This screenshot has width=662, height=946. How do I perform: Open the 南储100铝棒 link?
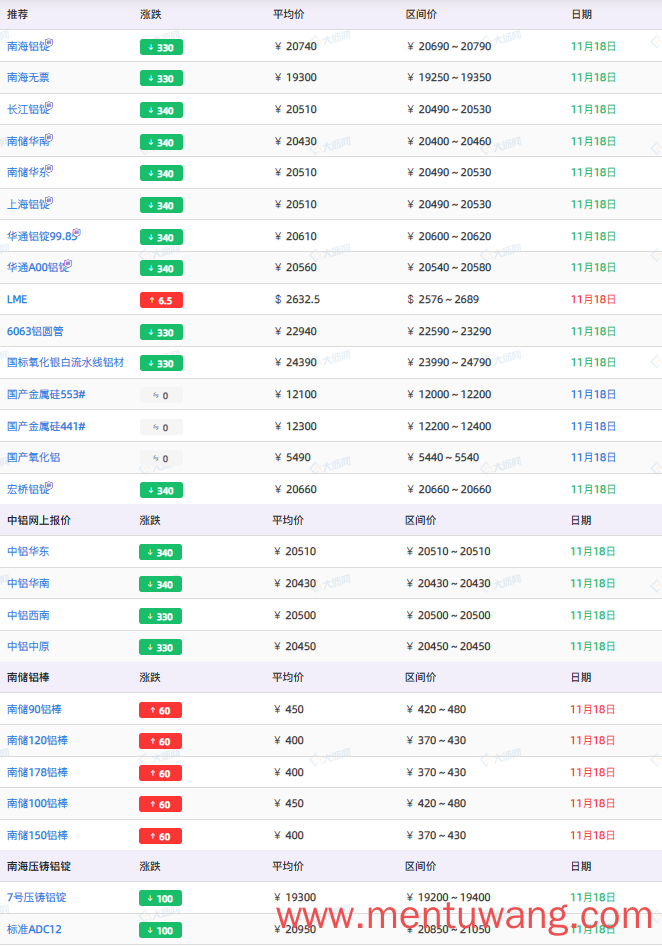pyautogui.click(x=37, y=804)
